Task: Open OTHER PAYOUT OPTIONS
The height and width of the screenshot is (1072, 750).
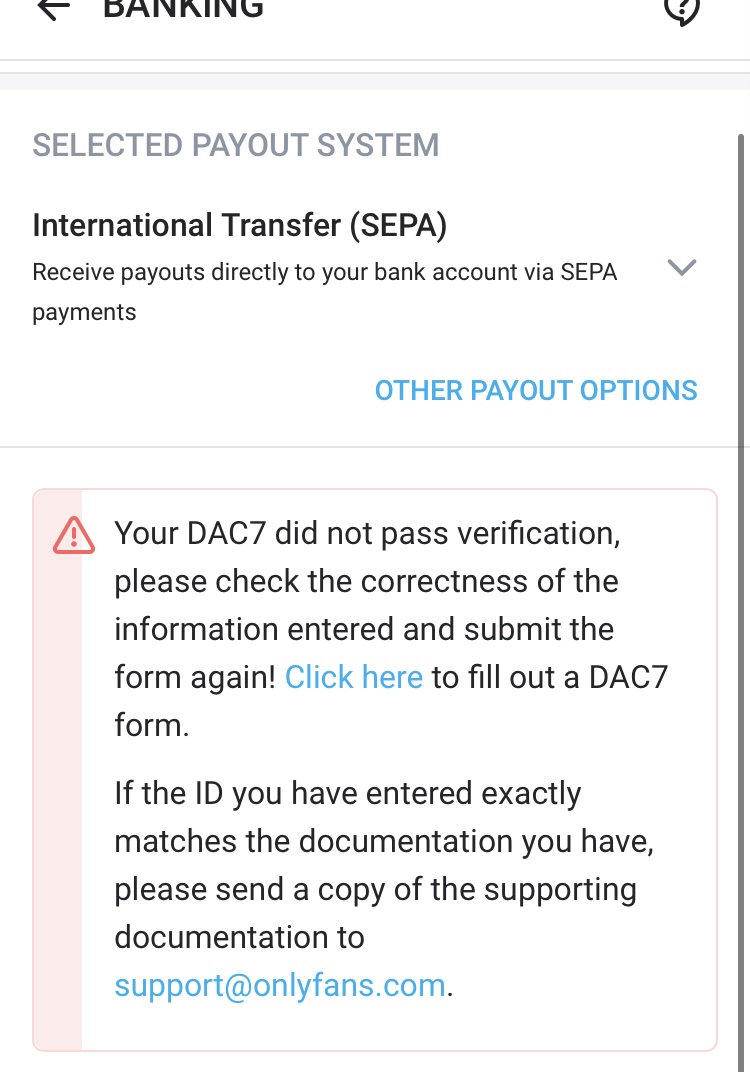Action: pyautogui.click(x=536, y=390)
